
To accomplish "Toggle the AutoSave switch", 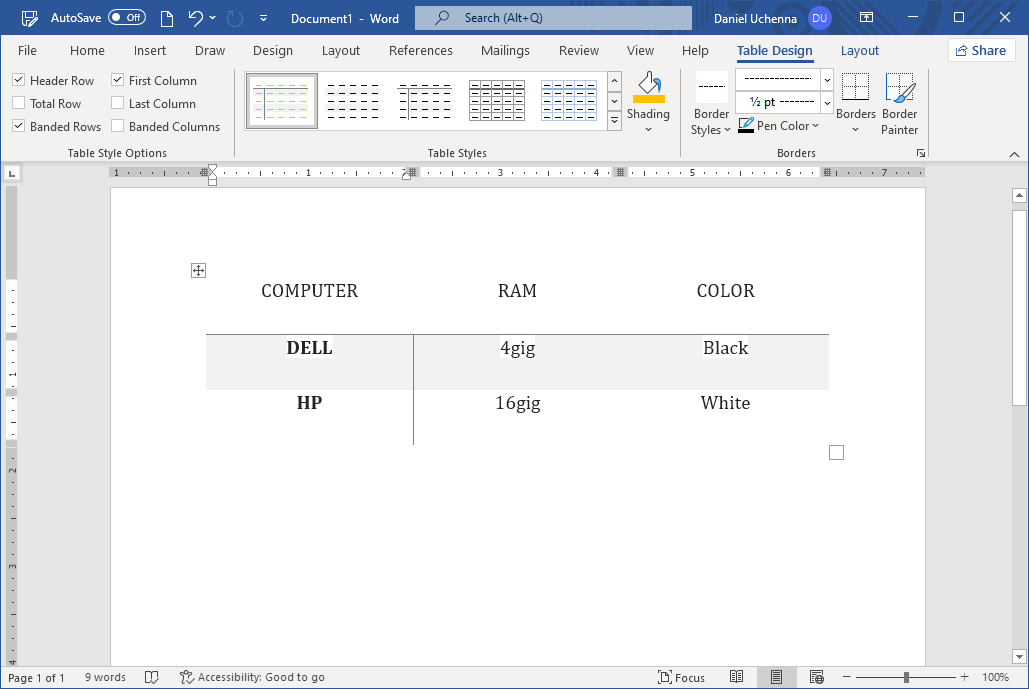I will pyautogui.click(x=126, y=18).
